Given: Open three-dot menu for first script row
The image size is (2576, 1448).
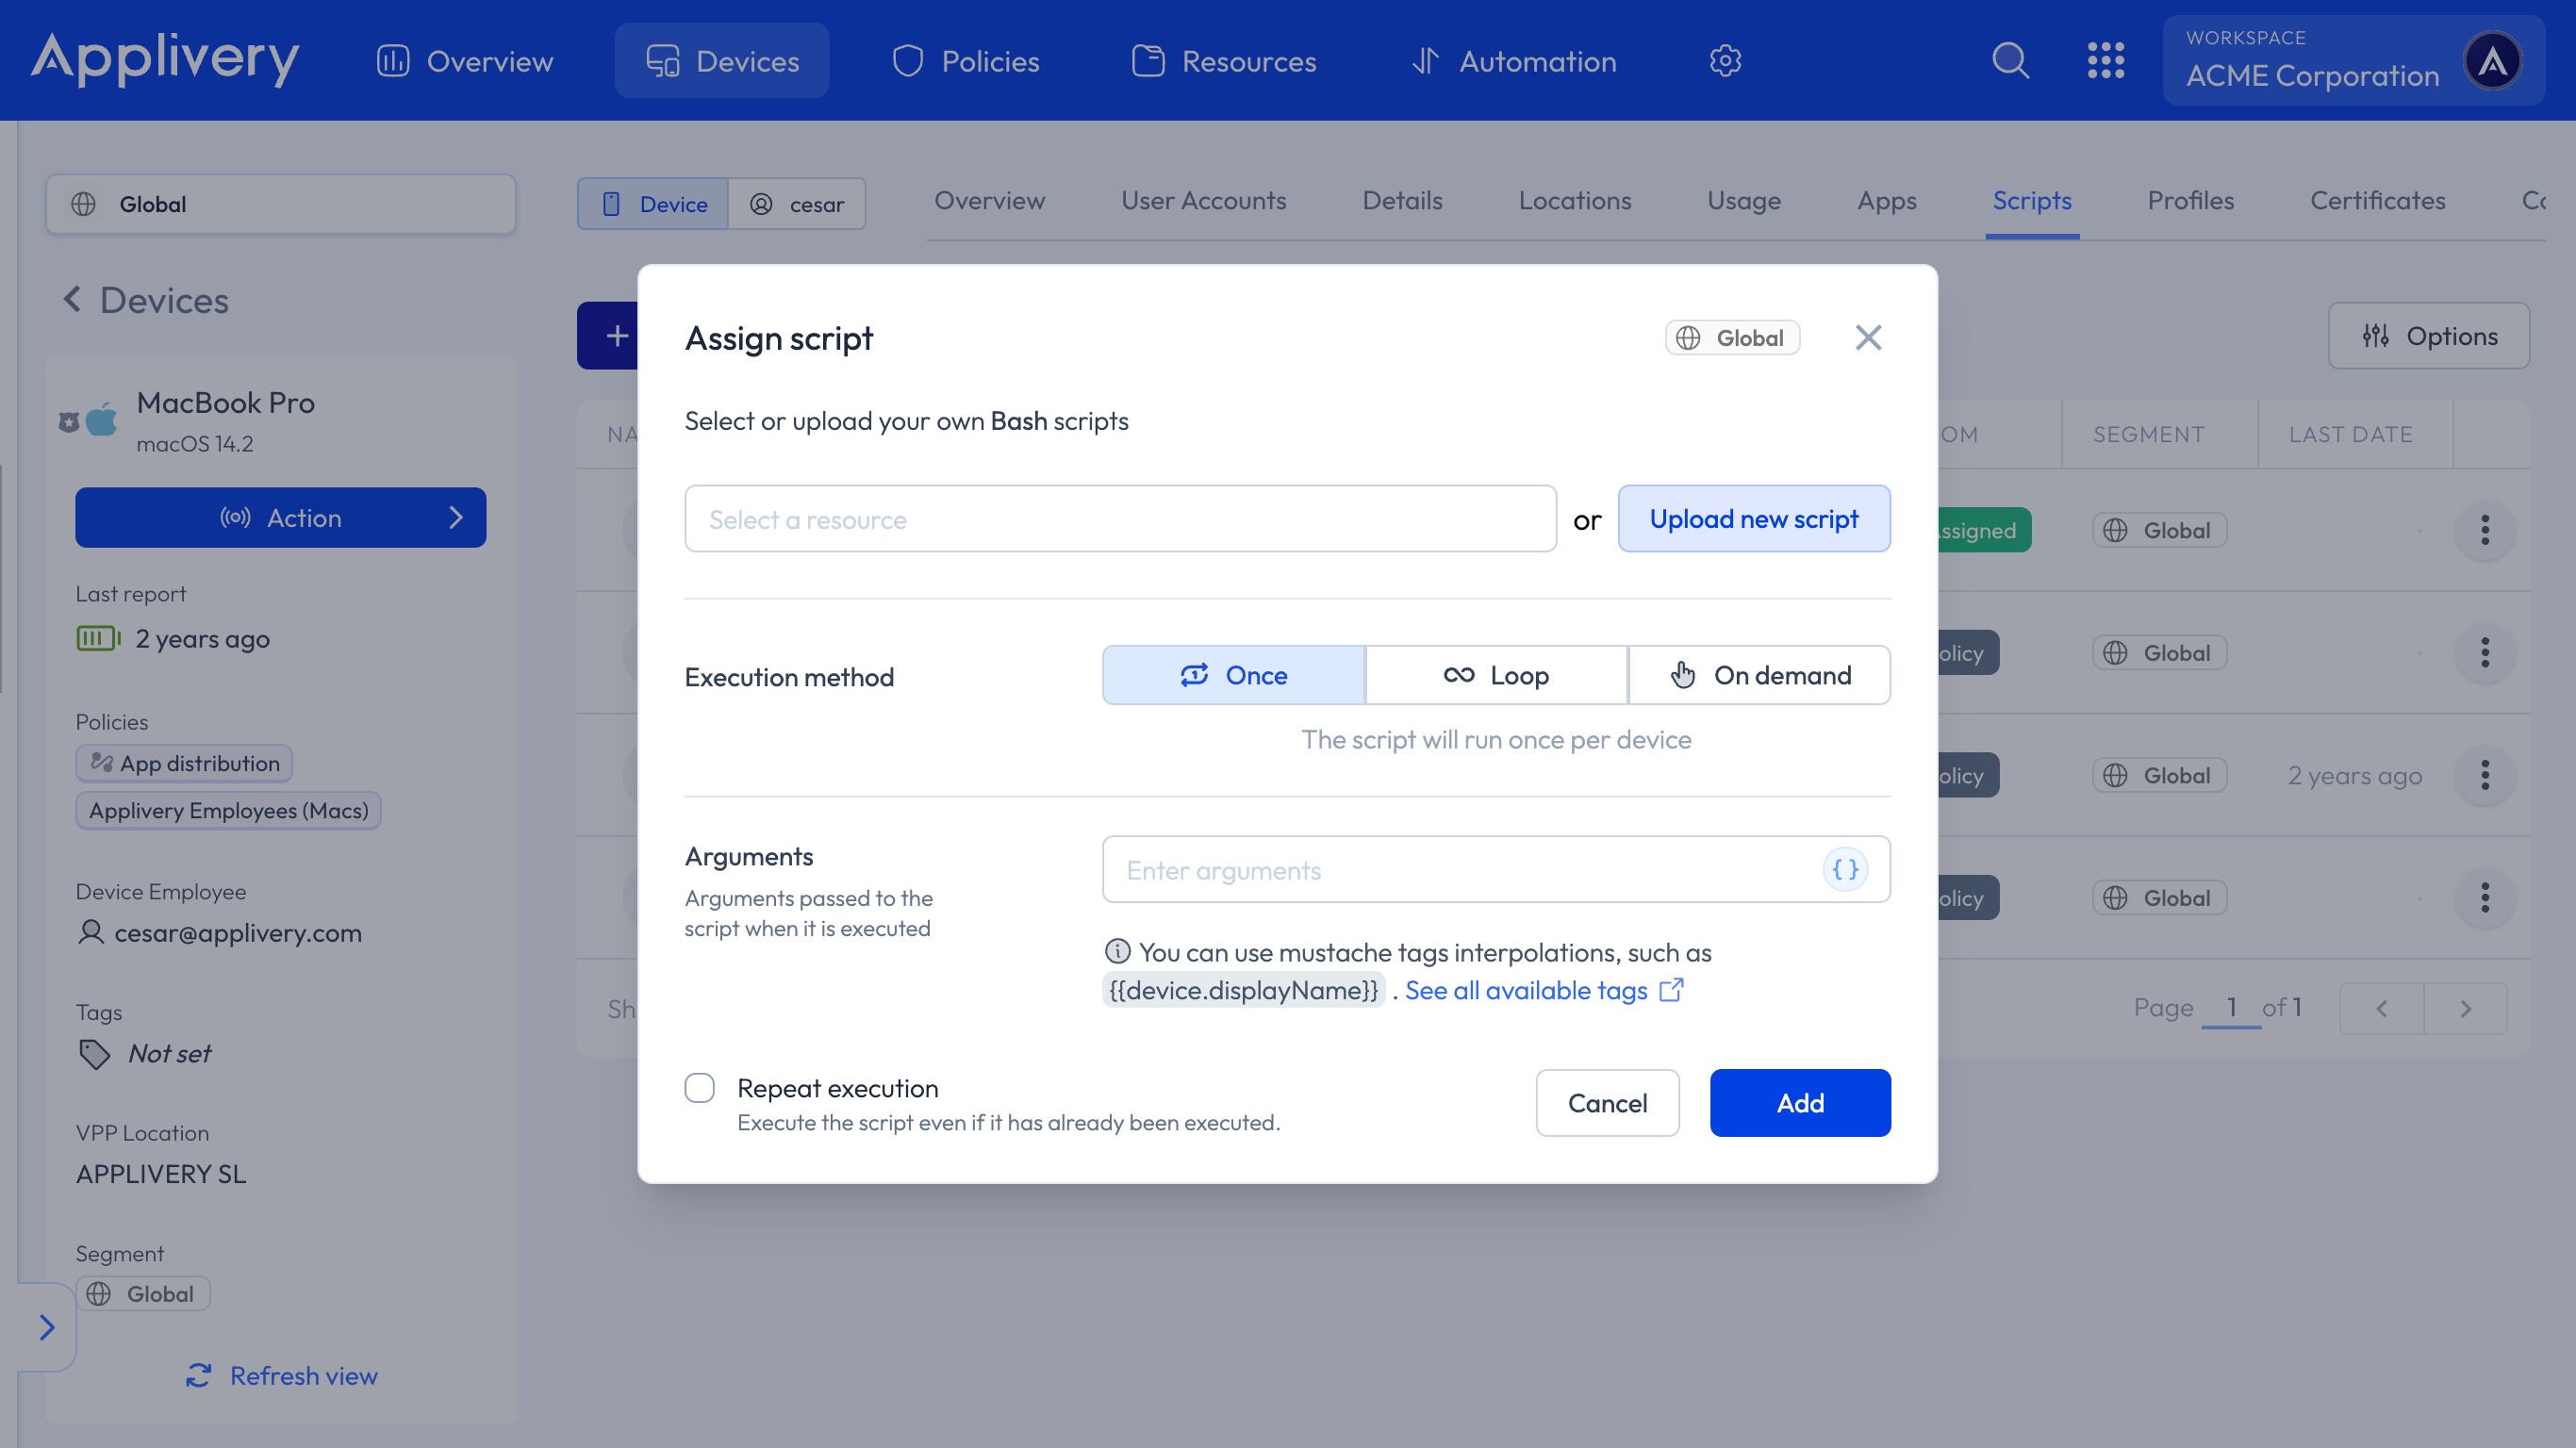Looking at the screenshot, I should pyautogui.click(x=2485, y=530).
